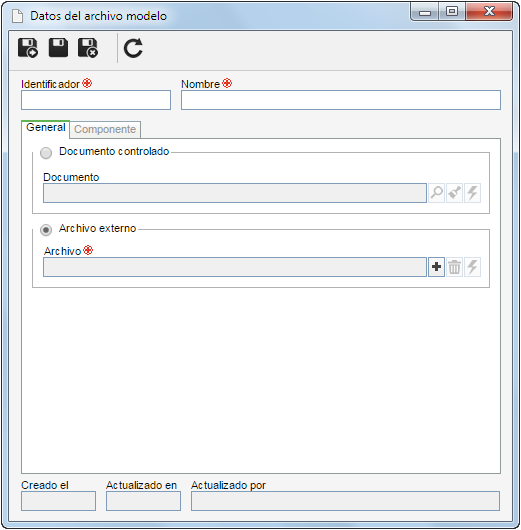This screenshot has height=530, width=521.
Task: Click the lightning icon beside Documento field
Action: tap(472, 193)
